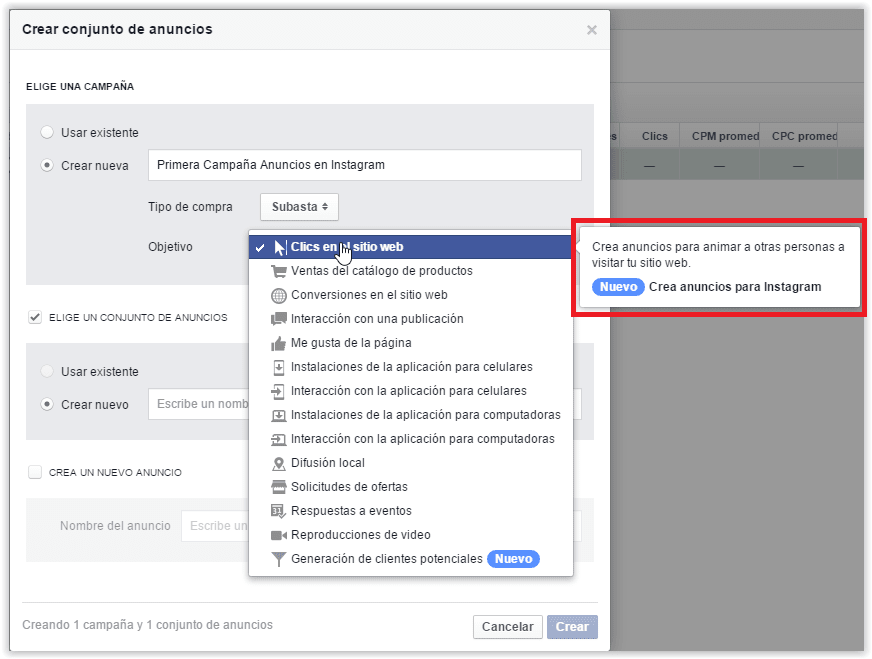Click the campaign name text field
The width and height of the screenshot is (872, 659).
(x=364, y=165)
